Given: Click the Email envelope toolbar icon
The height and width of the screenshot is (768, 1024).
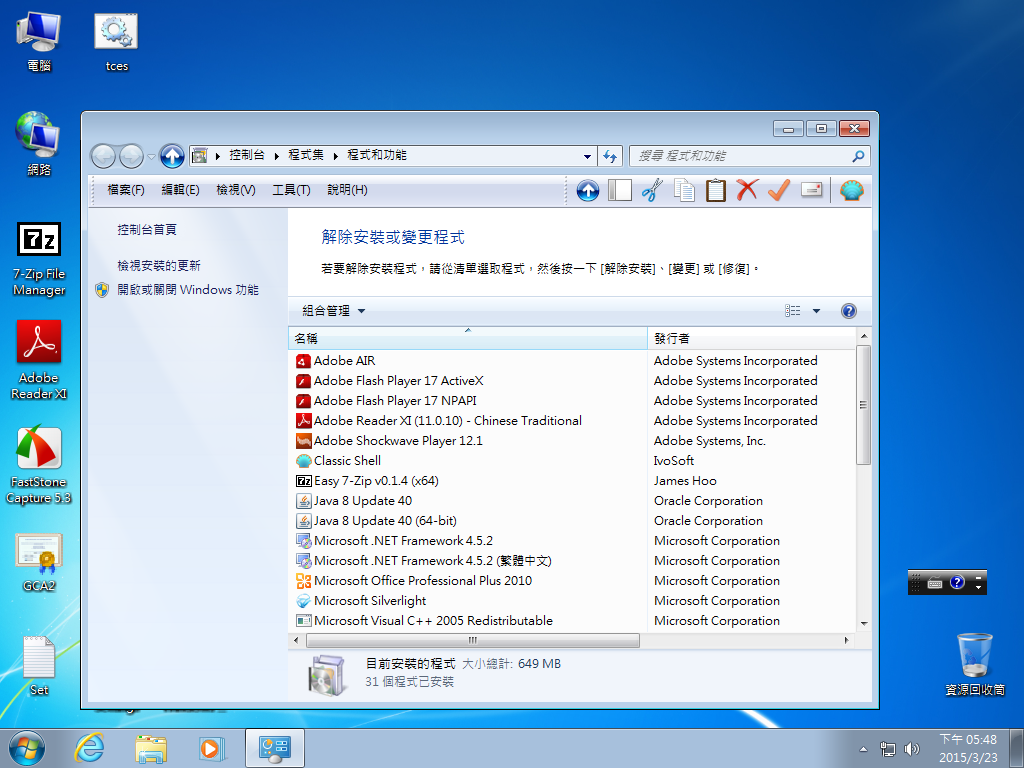Looking at the screenshot, I should point(811,189).
